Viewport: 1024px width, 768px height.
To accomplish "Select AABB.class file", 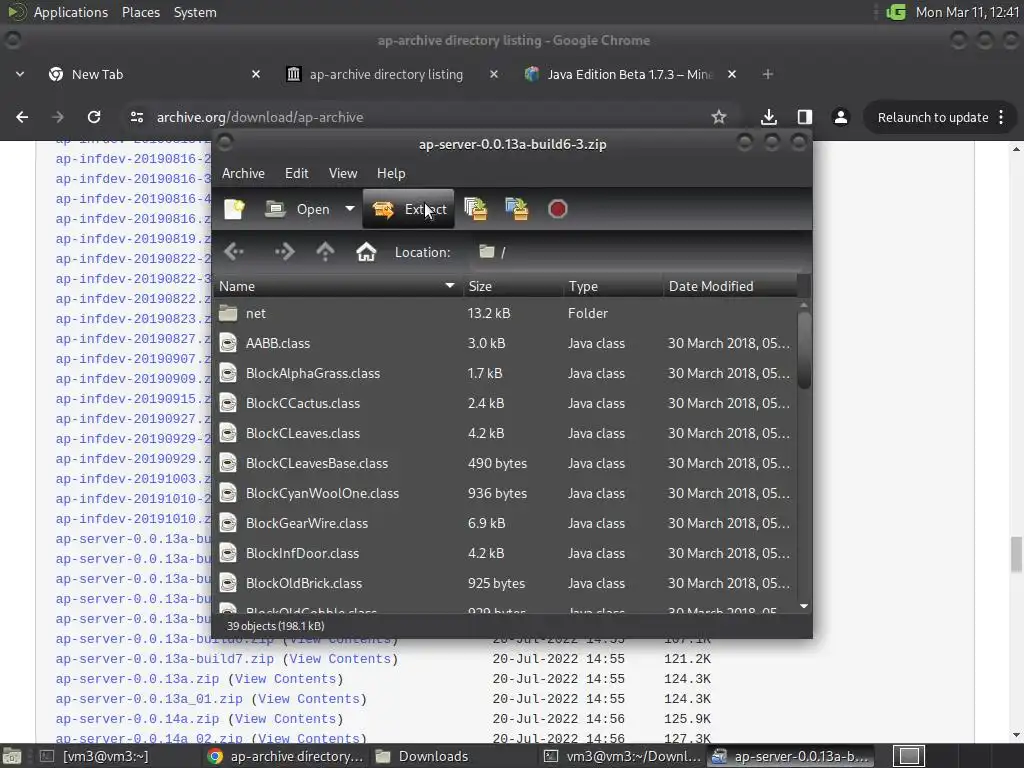I will (x=505, y=344).
